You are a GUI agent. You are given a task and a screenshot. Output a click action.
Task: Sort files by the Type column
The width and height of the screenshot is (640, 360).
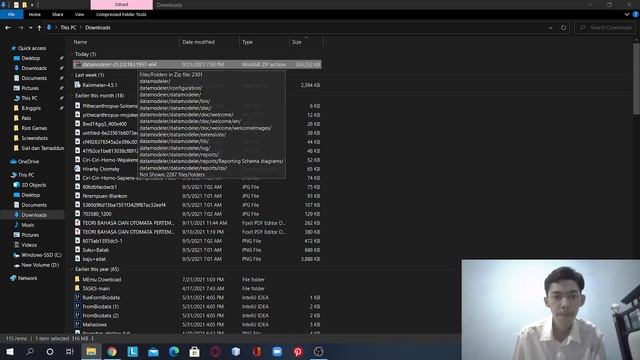(x=264, y=42)
